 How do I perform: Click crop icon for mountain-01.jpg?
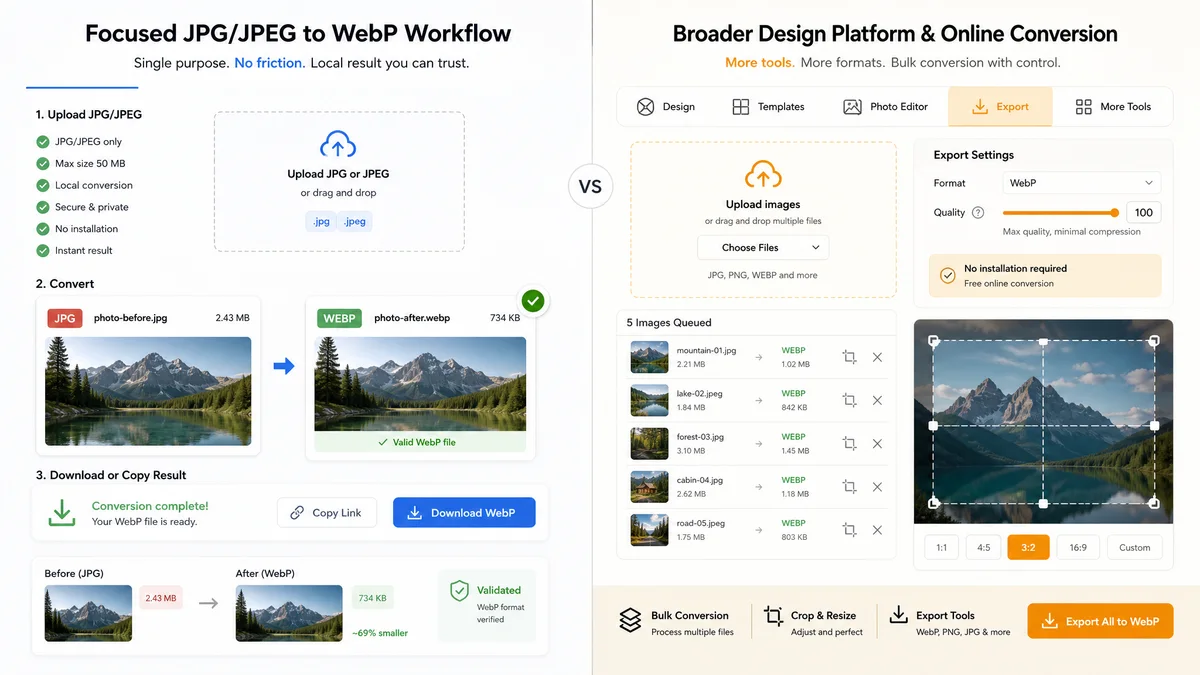pos(849,357)
